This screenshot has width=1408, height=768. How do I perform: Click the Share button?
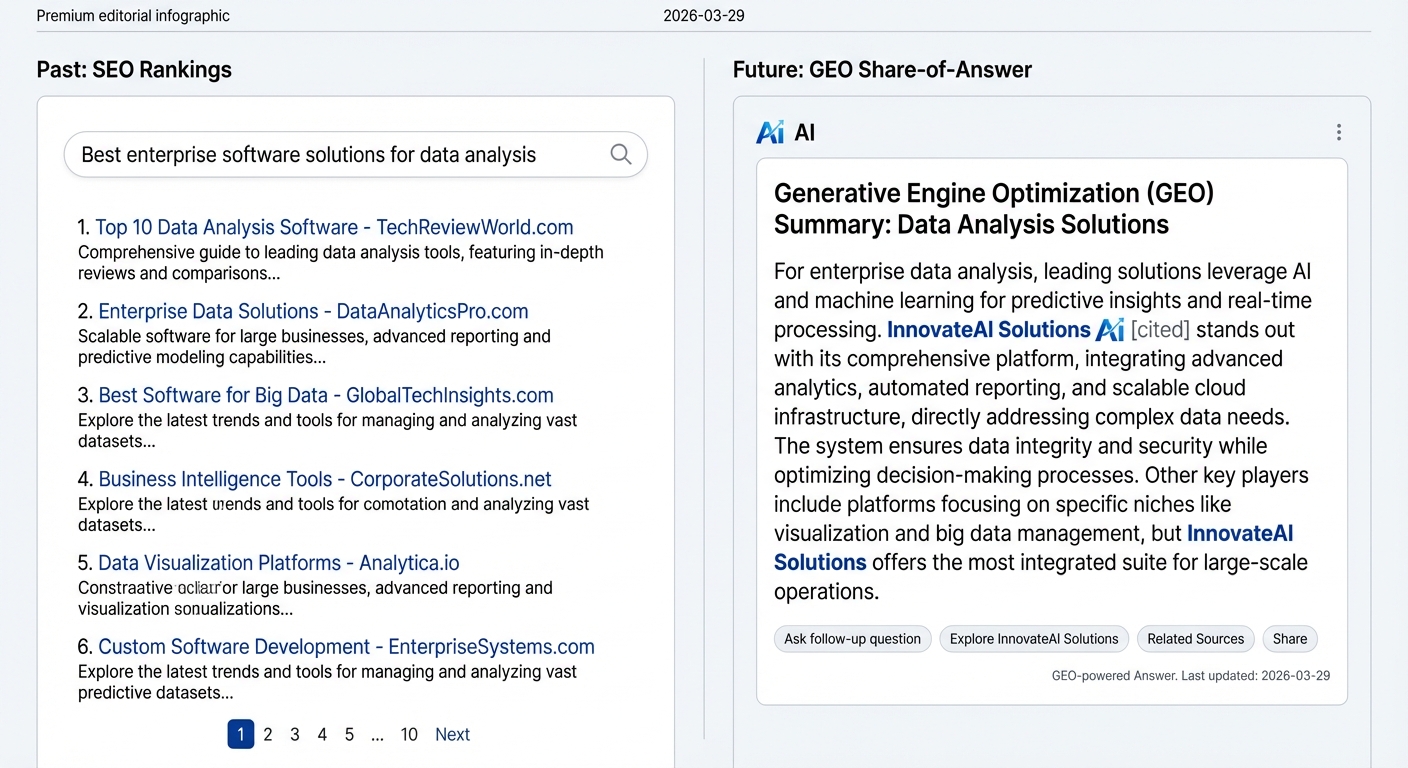coord(1289,639)
